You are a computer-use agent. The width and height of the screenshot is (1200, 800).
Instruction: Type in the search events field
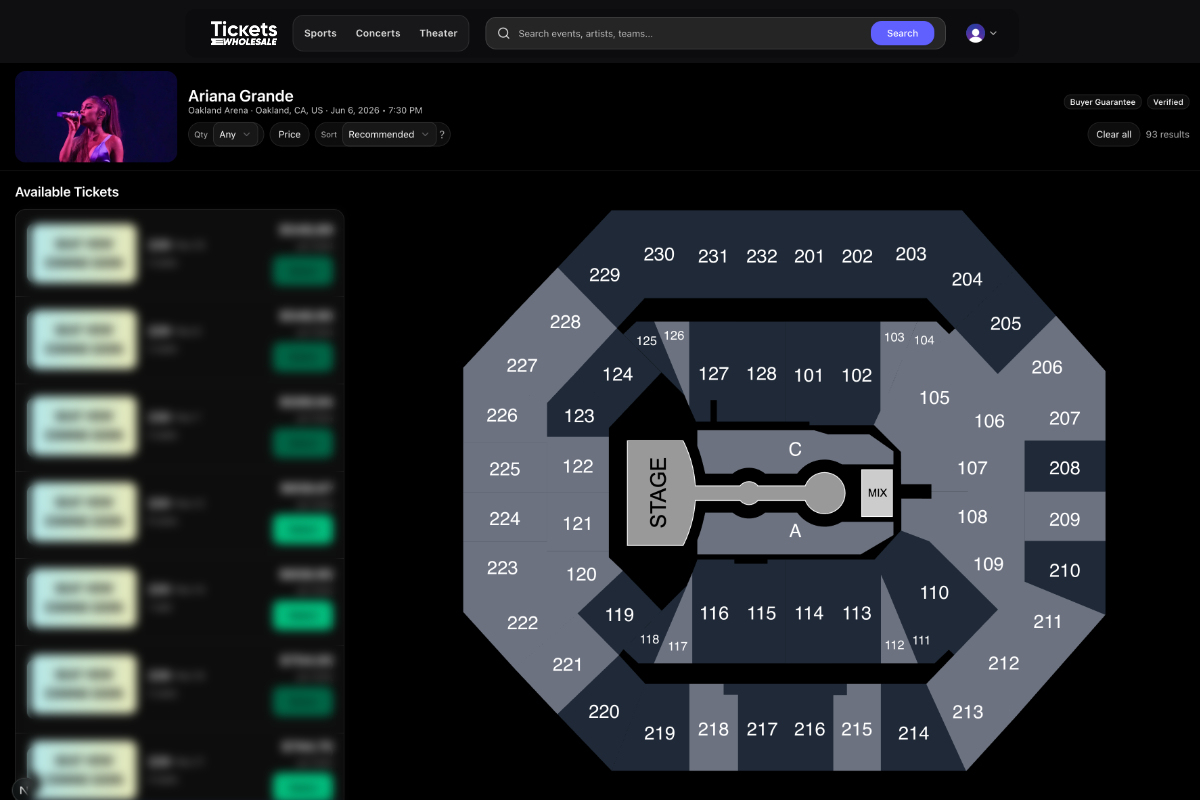(690, 33)
